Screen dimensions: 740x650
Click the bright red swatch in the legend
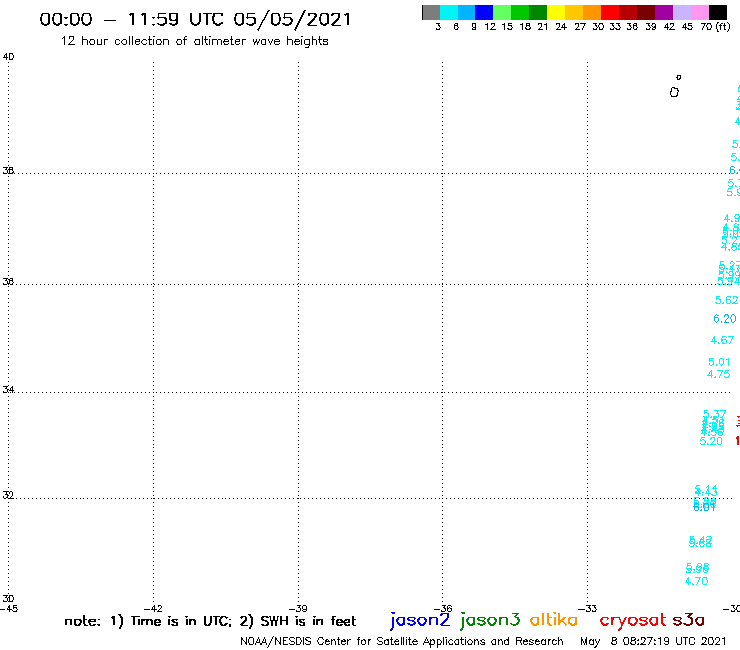point(610,12)
